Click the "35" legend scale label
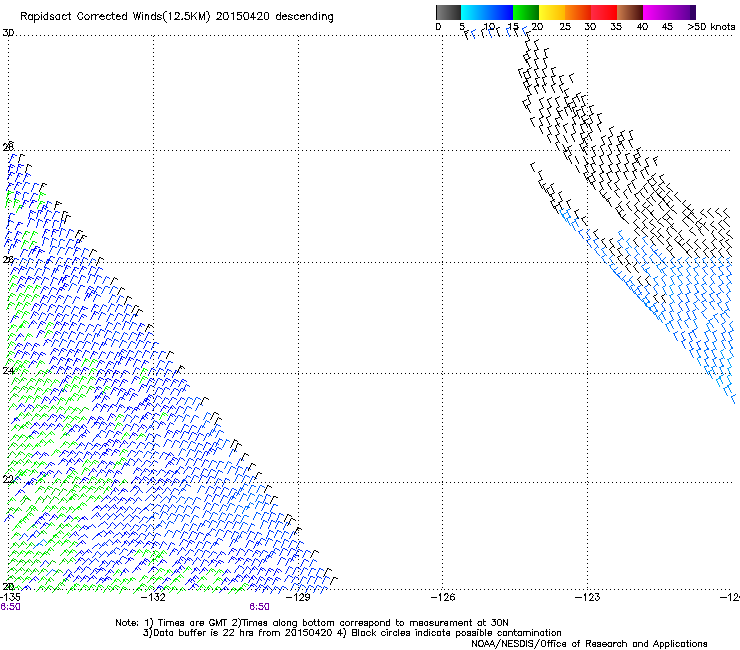 616,27
